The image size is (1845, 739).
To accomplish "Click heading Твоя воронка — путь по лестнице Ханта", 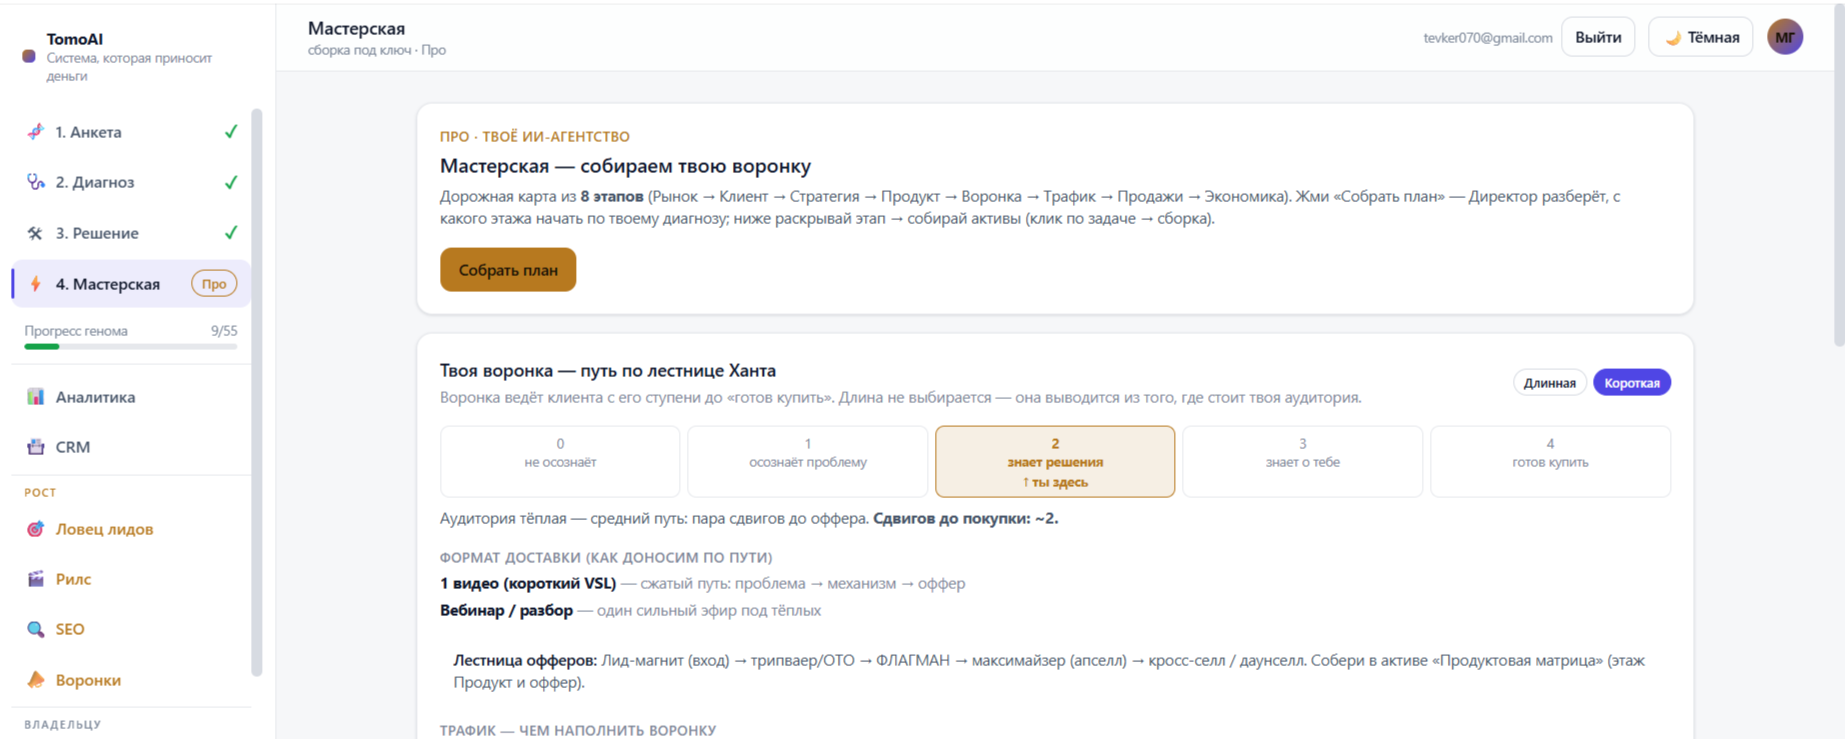I will pyautogui.click(x=608, y=370).
